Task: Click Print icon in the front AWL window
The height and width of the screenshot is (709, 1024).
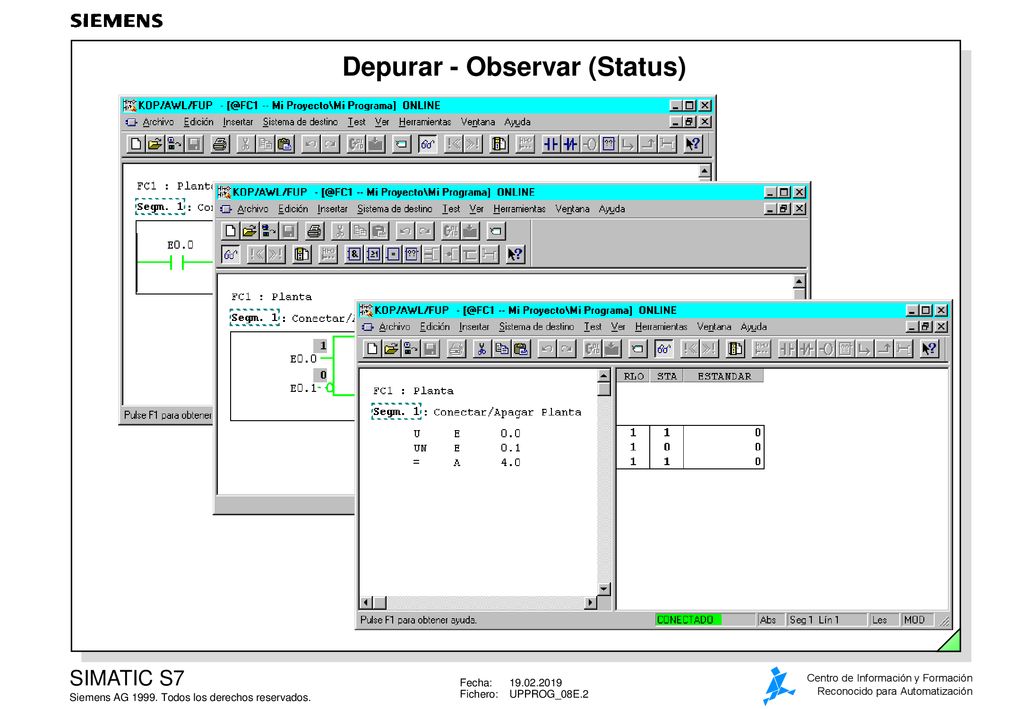Action: (456, 349)
